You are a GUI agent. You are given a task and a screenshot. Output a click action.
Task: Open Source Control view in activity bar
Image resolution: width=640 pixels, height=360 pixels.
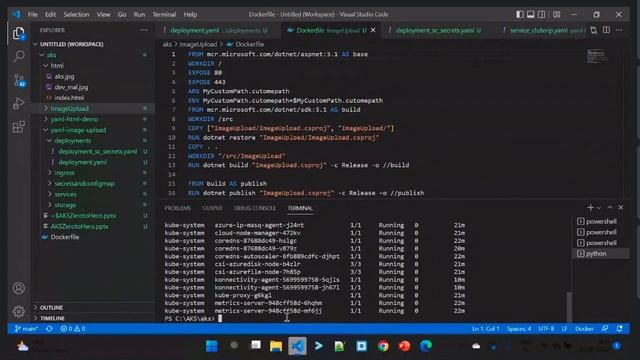coord(18,80)
